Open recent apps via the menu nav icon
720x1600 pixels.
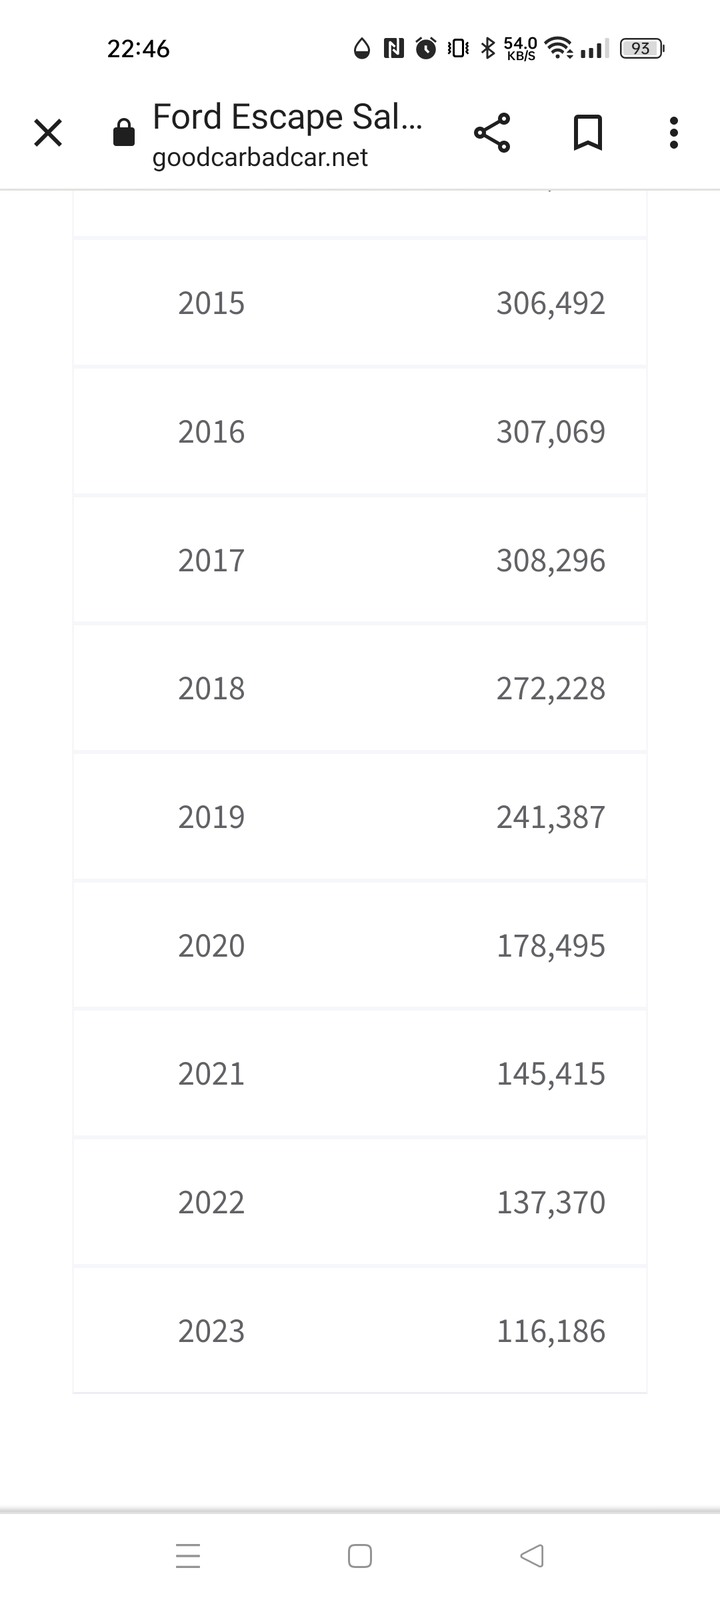[x=188, y=1556]
